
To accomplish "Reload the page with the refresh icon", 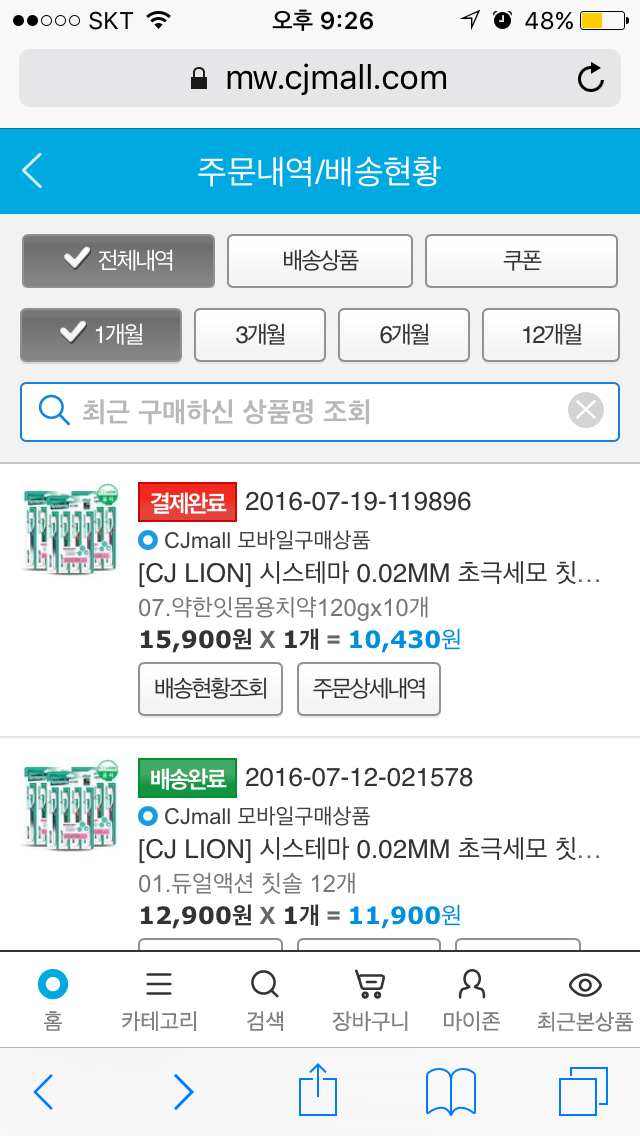I will 591,78.
